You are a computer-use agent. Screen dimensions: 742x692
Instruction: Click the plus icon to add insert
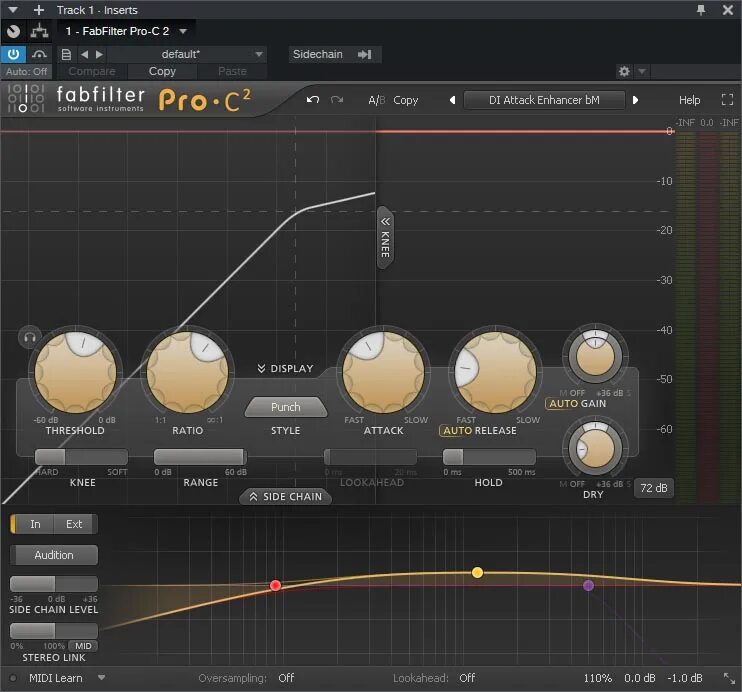(x=39, y=10)
